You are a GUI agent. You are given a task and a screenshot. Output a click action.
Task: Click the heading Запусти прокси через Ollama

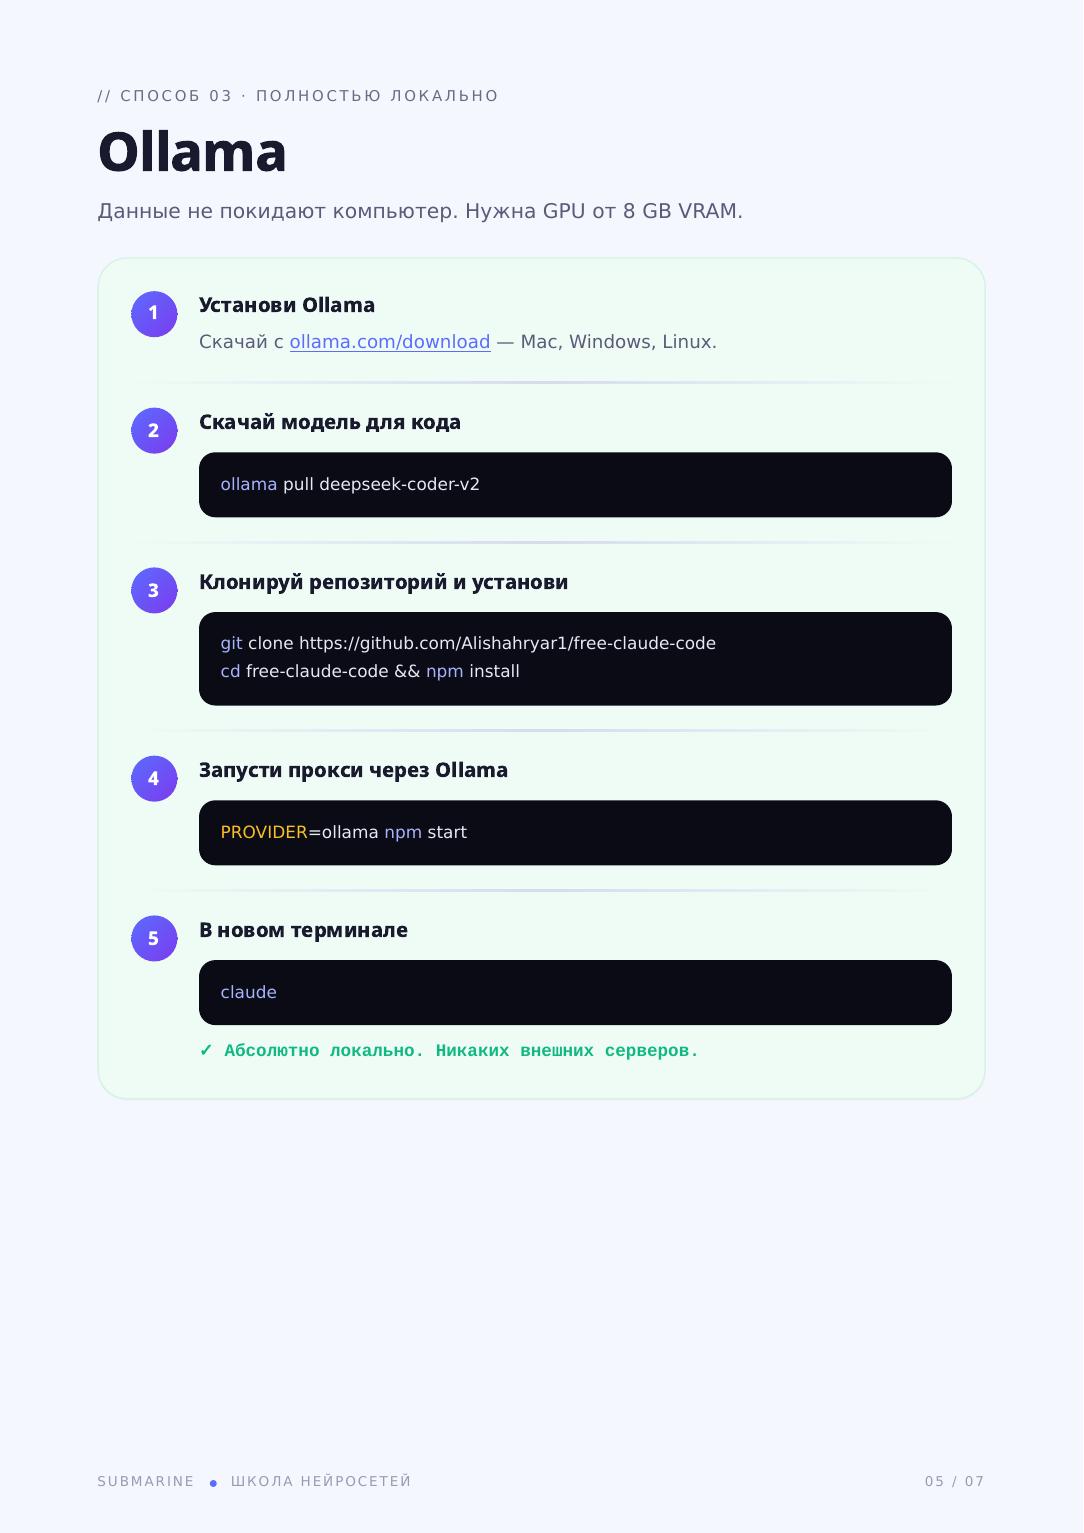pyautogui.click(x=353, y=770)
